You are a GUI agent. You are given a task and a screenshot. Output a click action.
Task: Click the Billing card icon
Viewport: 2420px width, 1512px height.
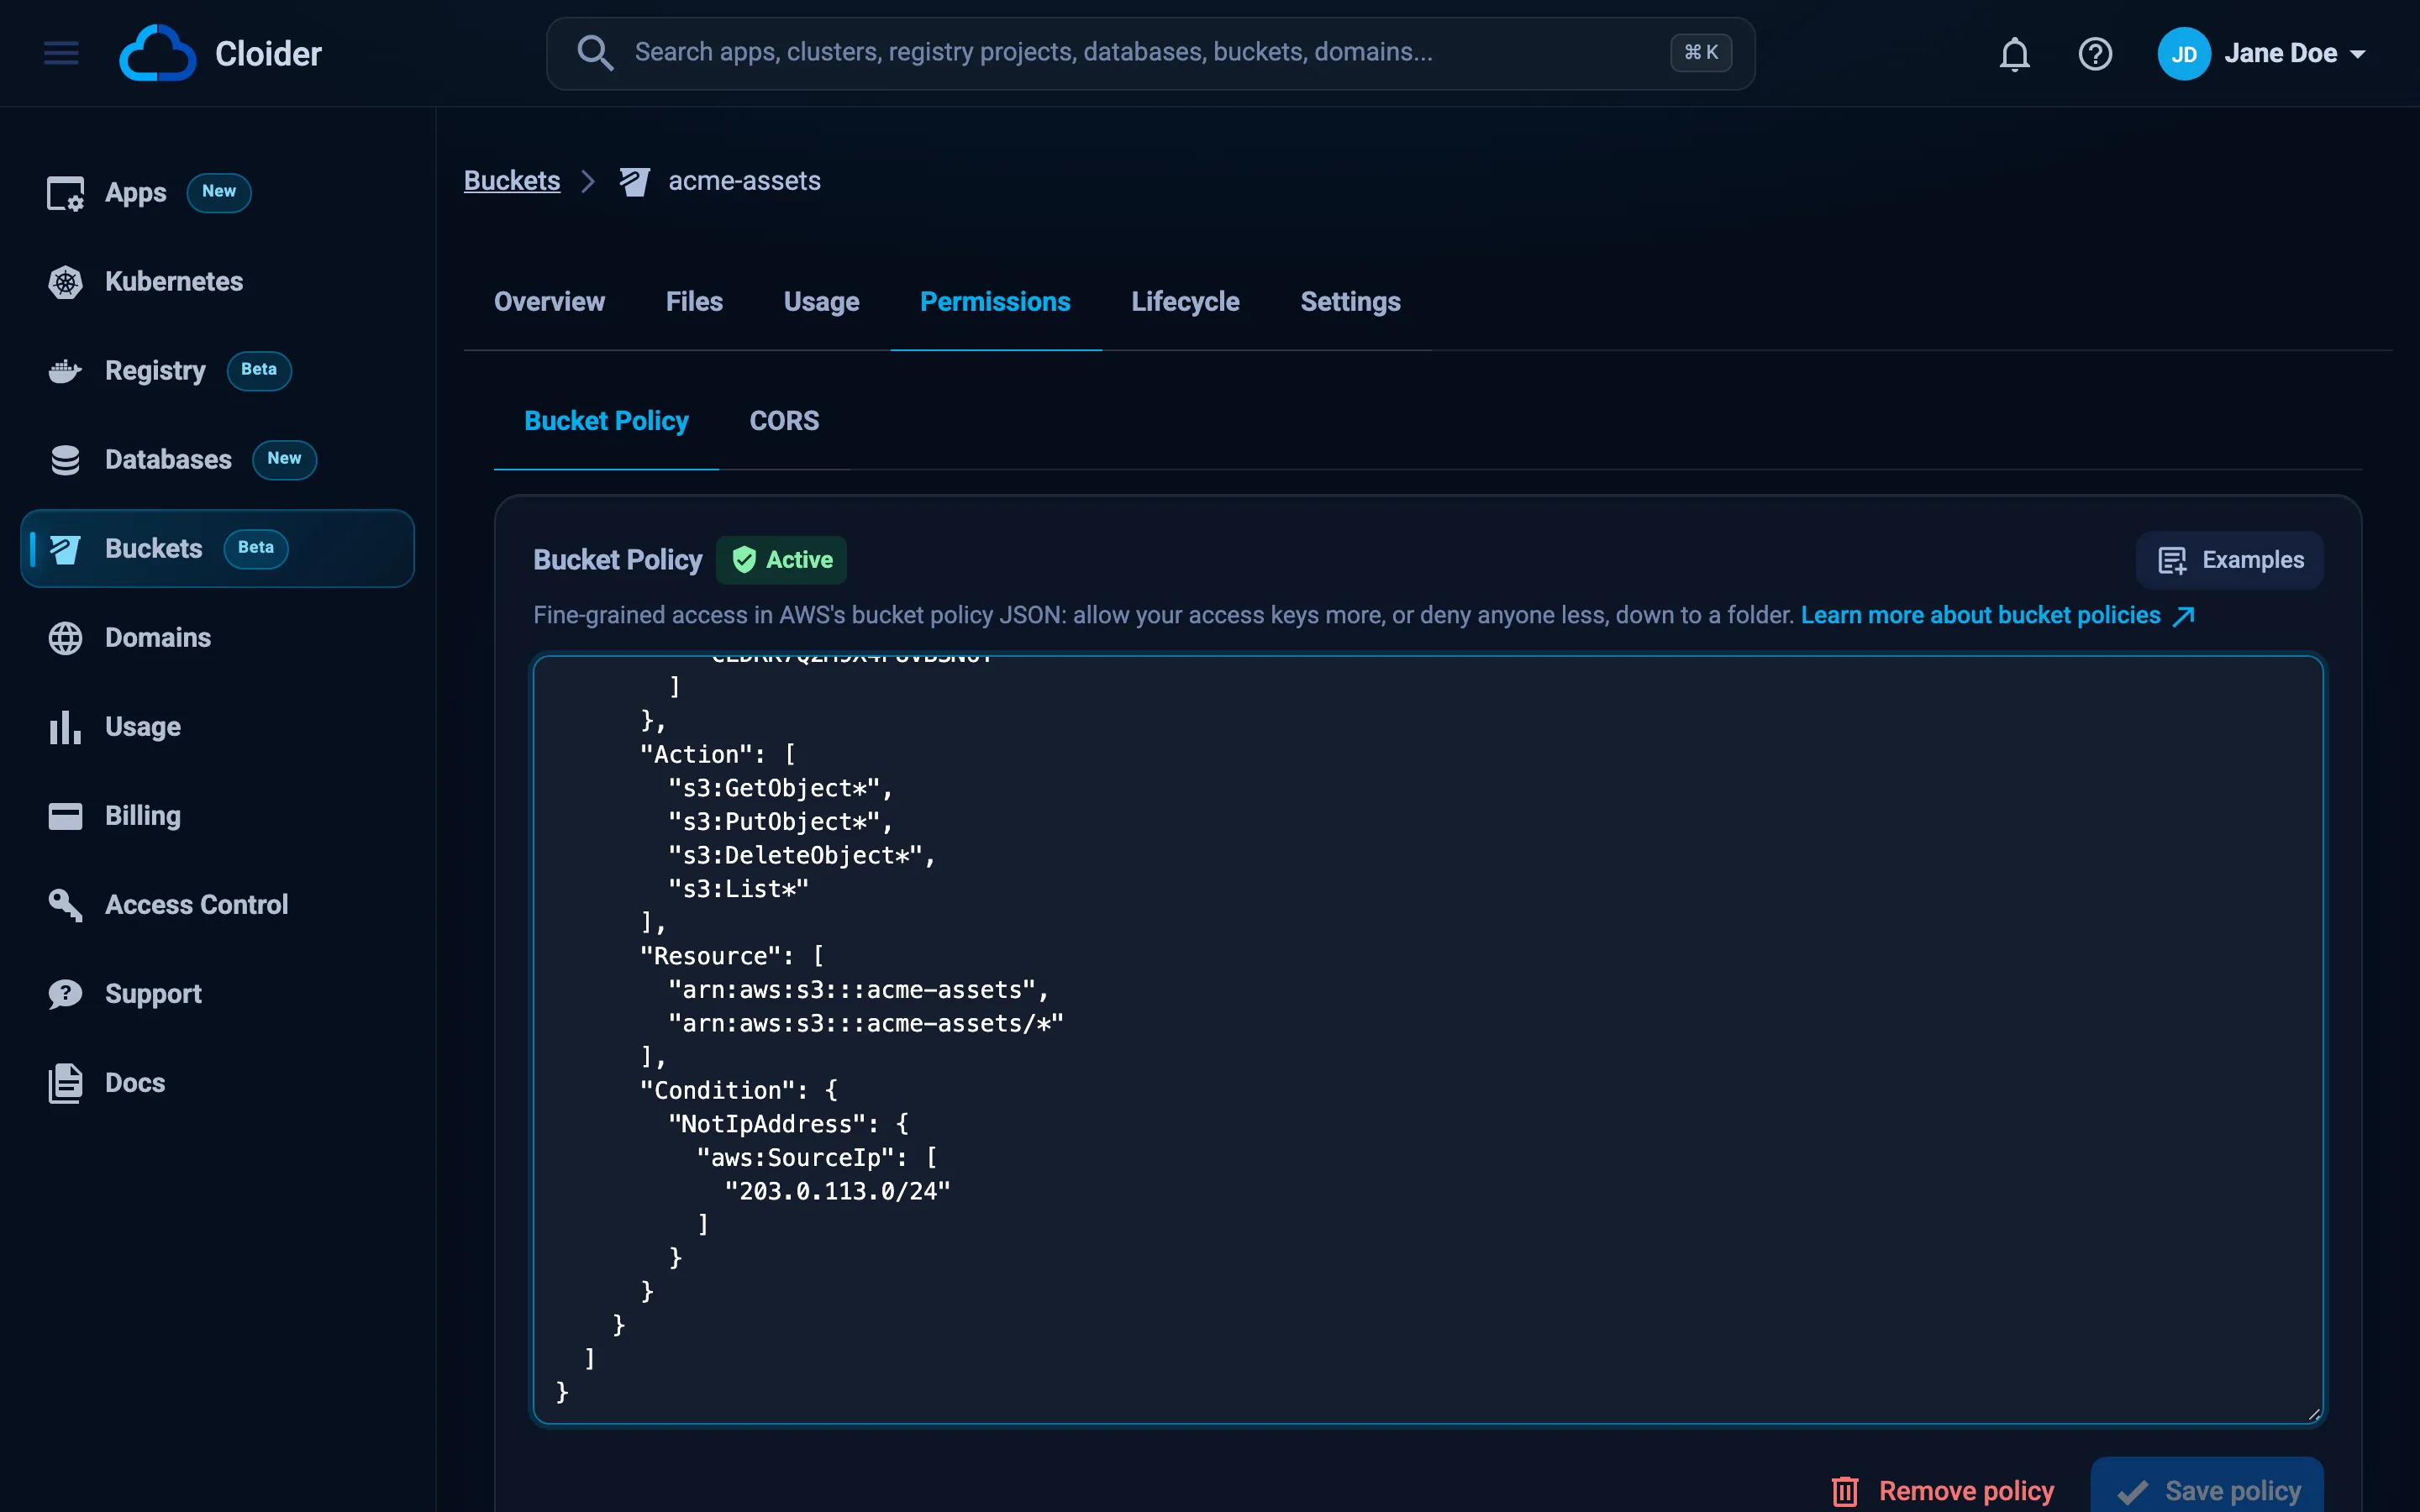(x=66, y=816)
